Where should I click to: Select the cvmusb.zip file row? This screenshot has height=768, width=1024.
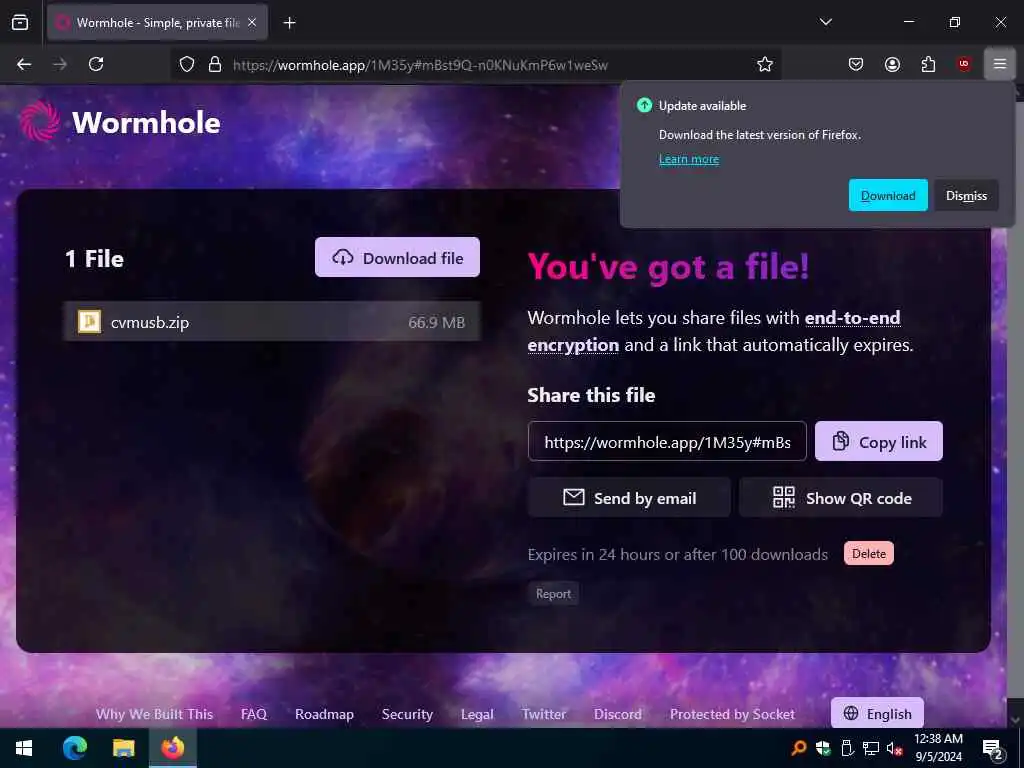pos(272,322)
